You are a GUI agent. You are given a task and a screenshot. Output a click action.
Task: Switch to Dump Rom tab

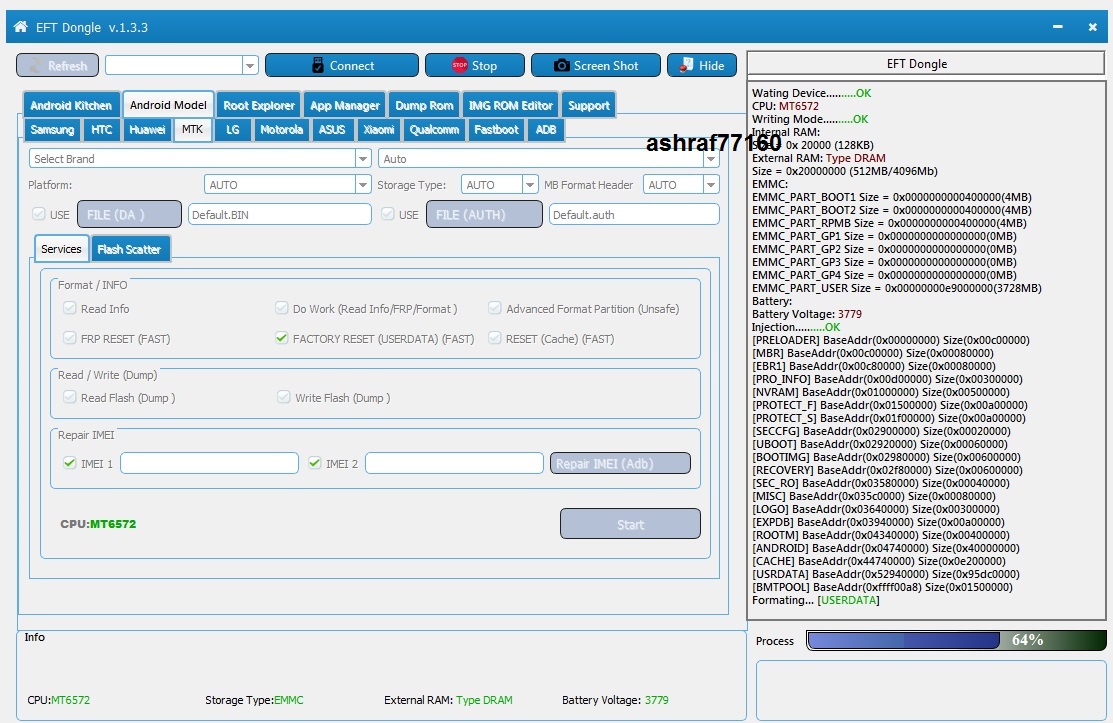point(424,105)
